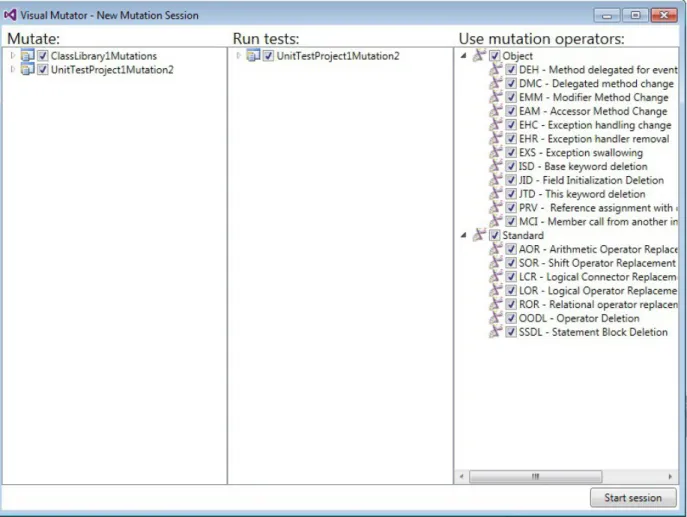Select the 'PRV - Reference assignment' row
This screenshot has height=517, width=687.
[598, 208]
